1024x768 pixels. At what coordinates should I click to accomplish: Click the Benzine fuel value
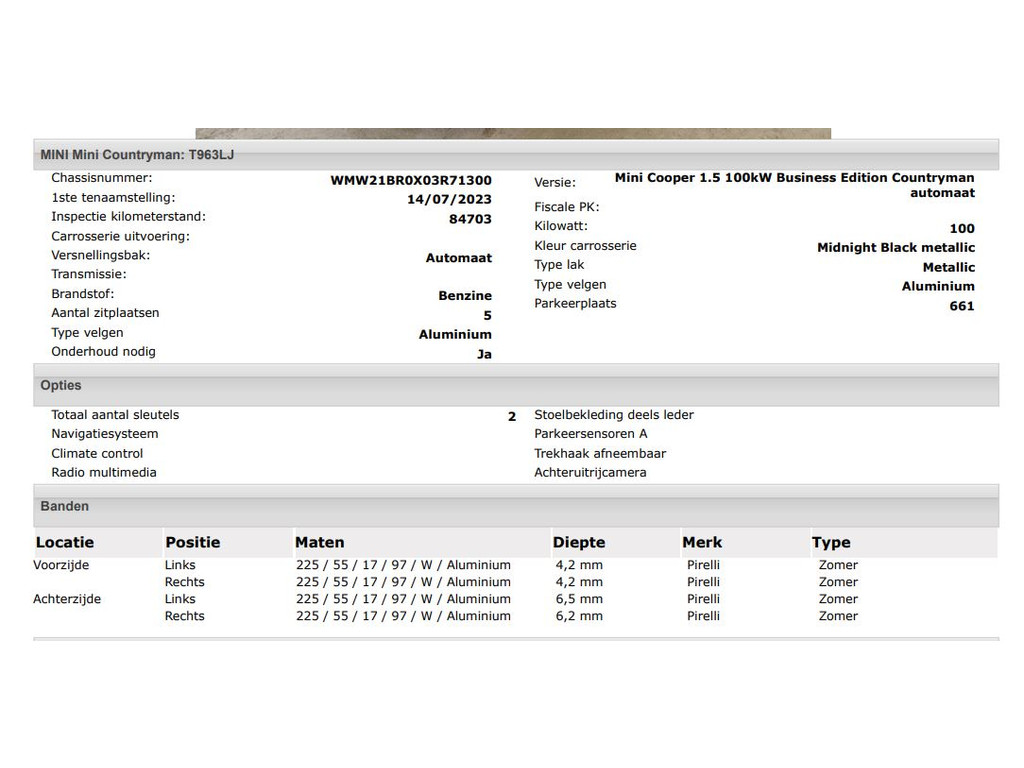click(x=465, y=296)
